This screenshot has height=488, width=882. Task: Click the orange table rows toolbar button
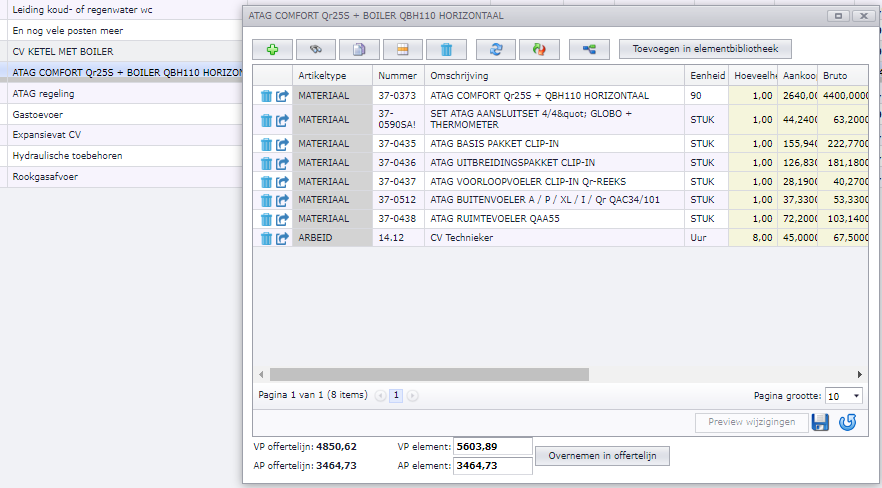coord(403,49)
